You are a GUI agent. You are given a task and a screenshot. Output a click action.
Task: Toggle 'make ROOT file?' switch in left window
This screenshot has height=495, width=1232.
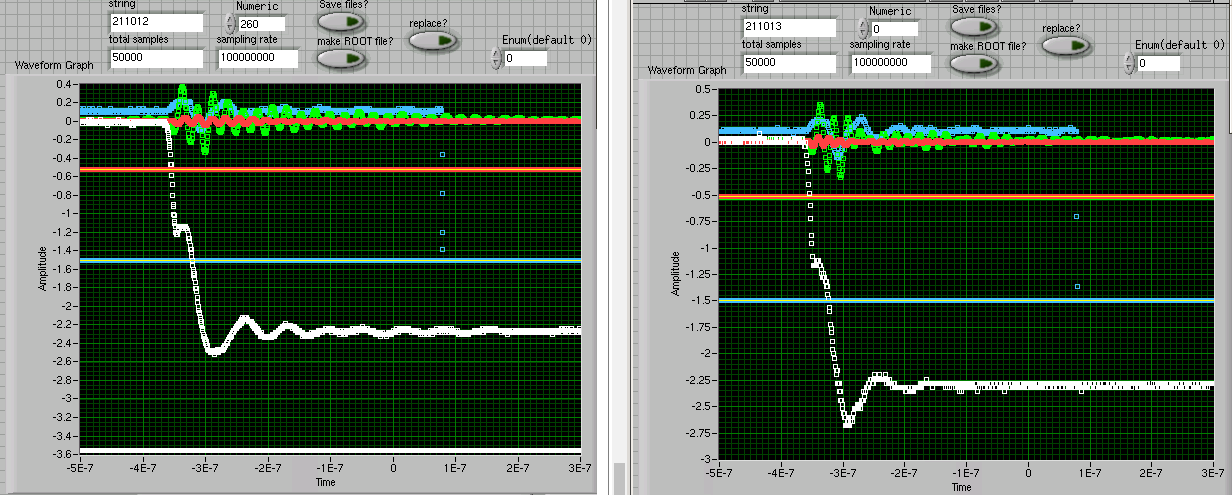click(x=342, y=59)
